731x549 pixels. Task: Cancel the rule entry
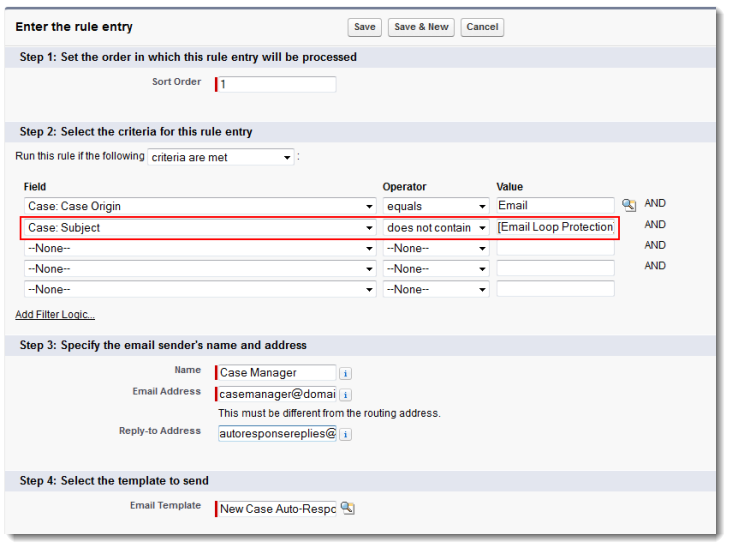click(x=482, y=27)
